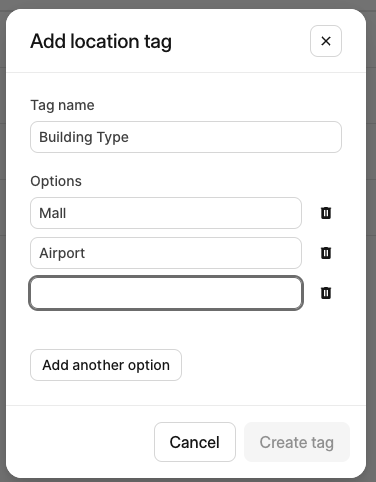Edit the Airport option field
Image resolution: width=376 pixels, height=482 pixels.
tap(166, 253)
